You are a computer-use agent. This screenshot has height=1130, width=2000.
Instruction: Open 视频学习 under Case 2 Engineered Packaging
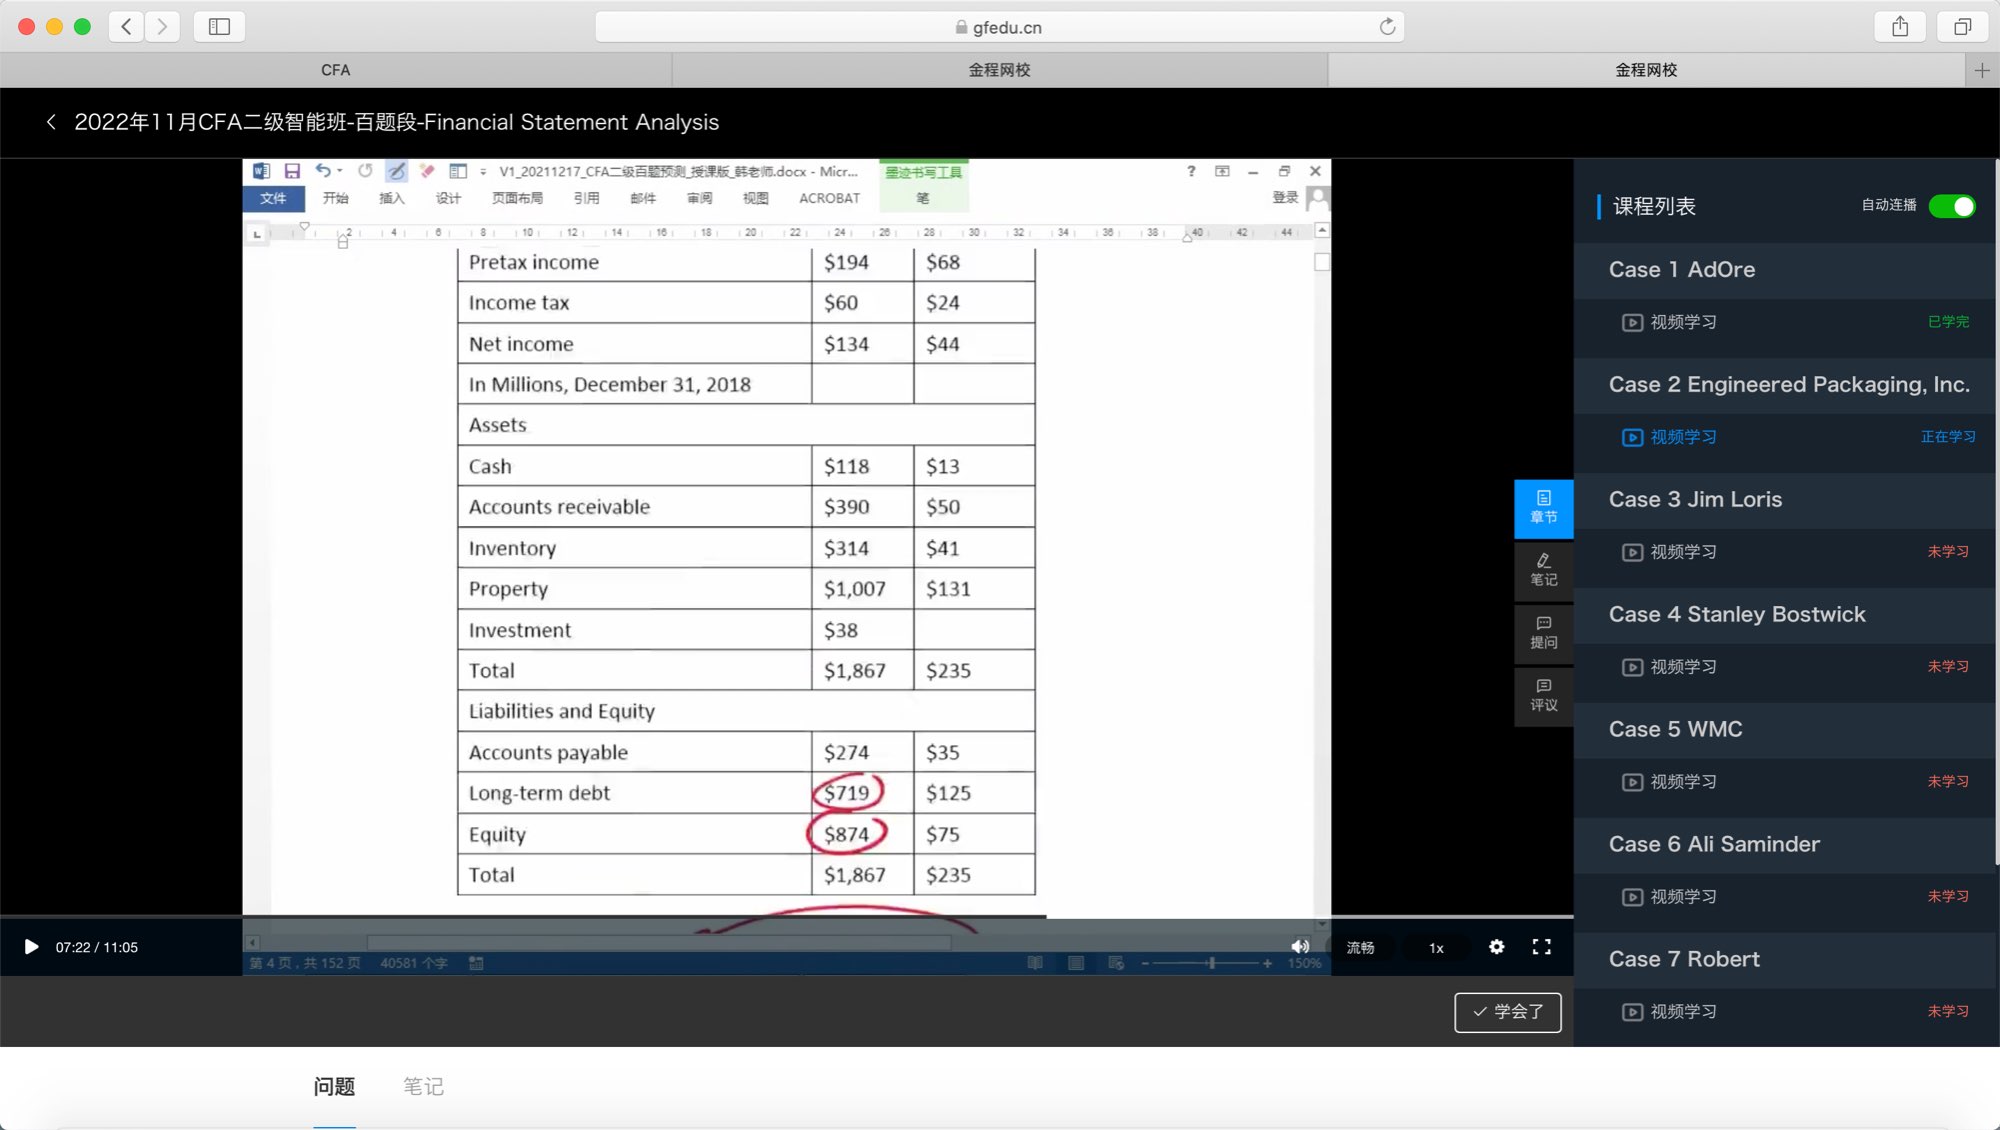1683,438
